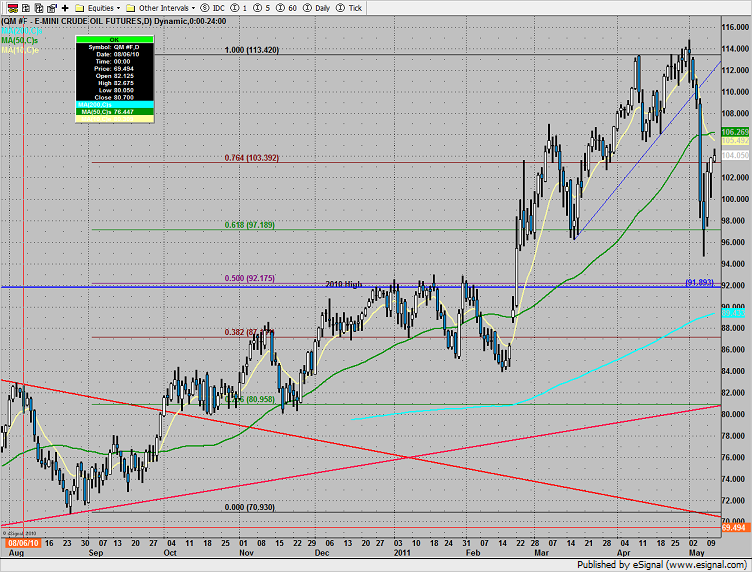Click the Fibonacci label 0.500 (92.175)

pos(250,278)
